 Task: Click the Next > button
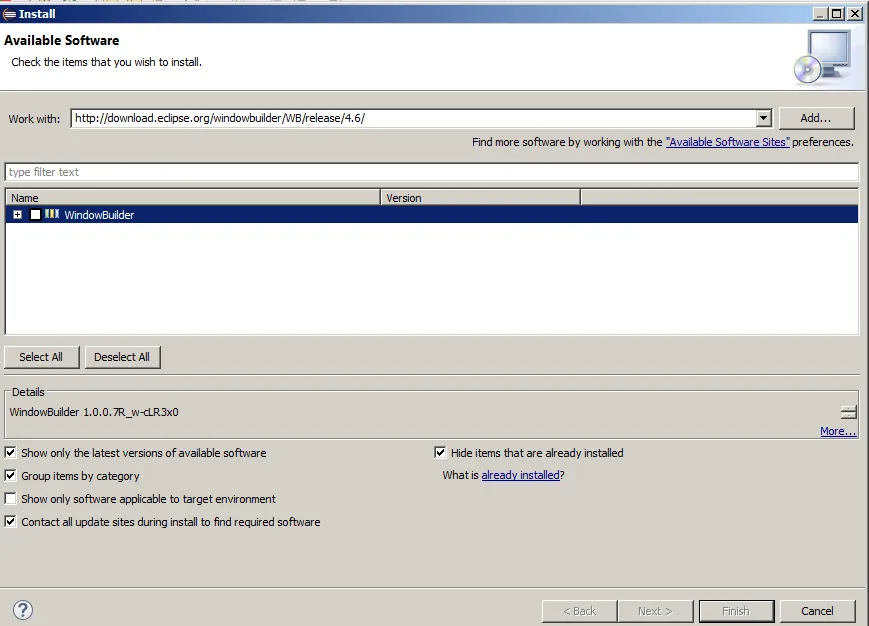click(x=655, y=611)
